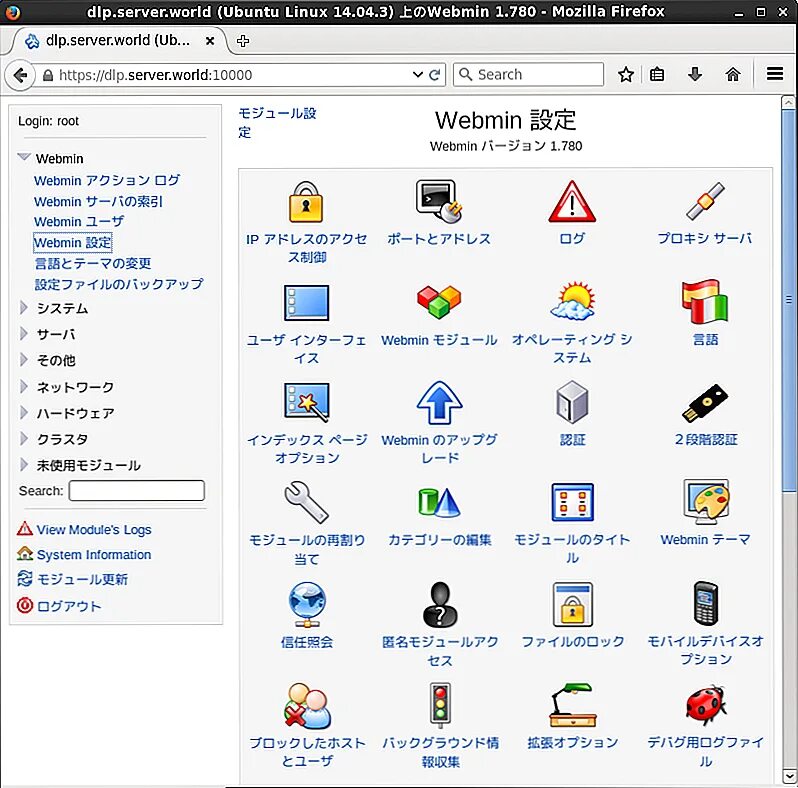This screenshot has height=788, width=798.
Task: Open the 2段階認証 USB key icon
Action: pos(705,403)
